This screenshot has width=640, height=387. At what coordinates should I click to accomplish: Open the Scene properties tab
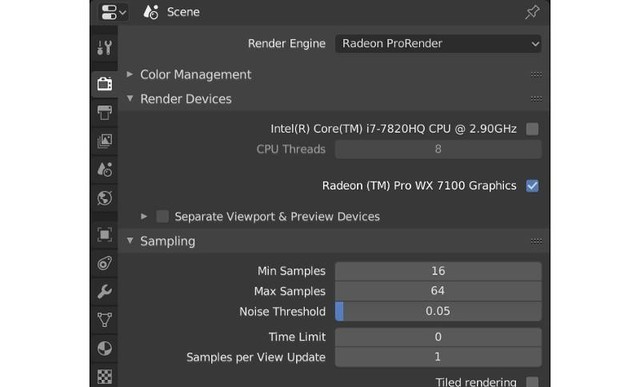pos(104,169)
